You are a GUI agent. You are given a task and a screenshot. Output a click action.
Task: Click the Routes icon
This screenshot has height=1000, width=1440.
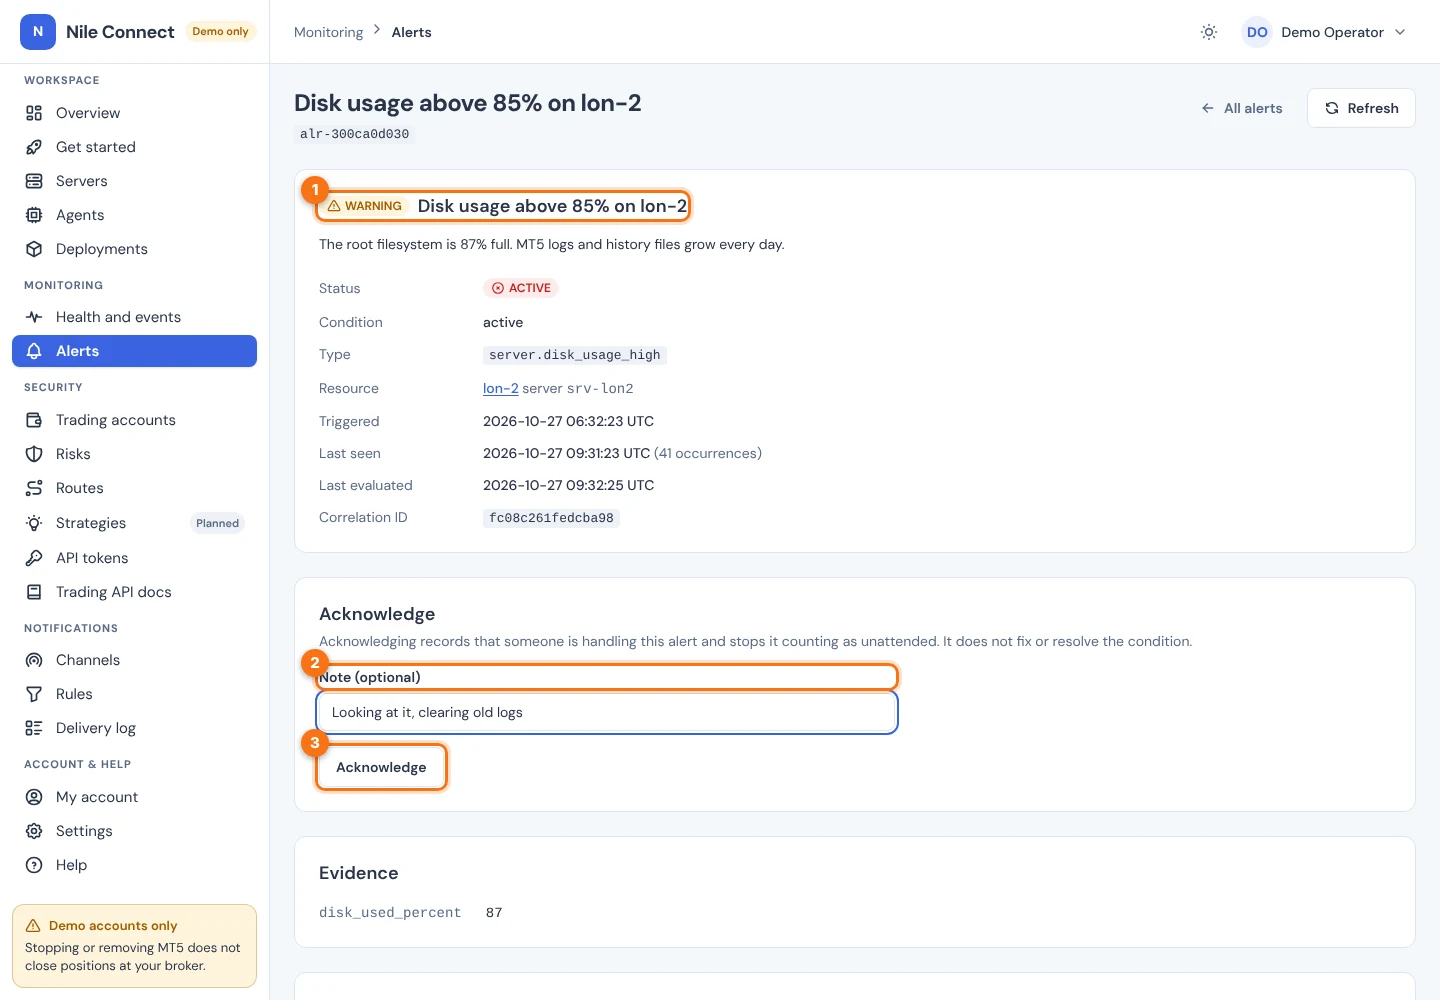tap(34, 488)
